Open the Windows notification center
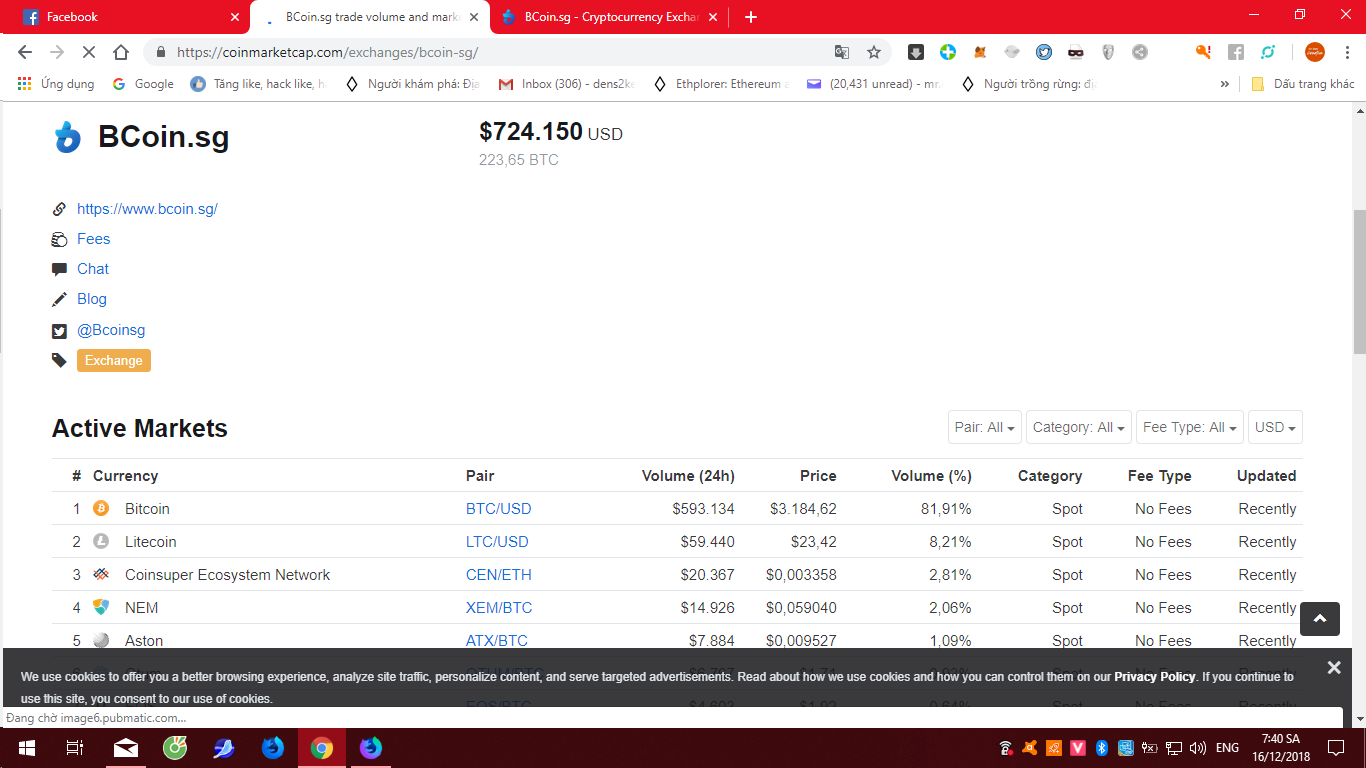Image resolution: width=1366 pixels, height=768 pixels. 1336,748
